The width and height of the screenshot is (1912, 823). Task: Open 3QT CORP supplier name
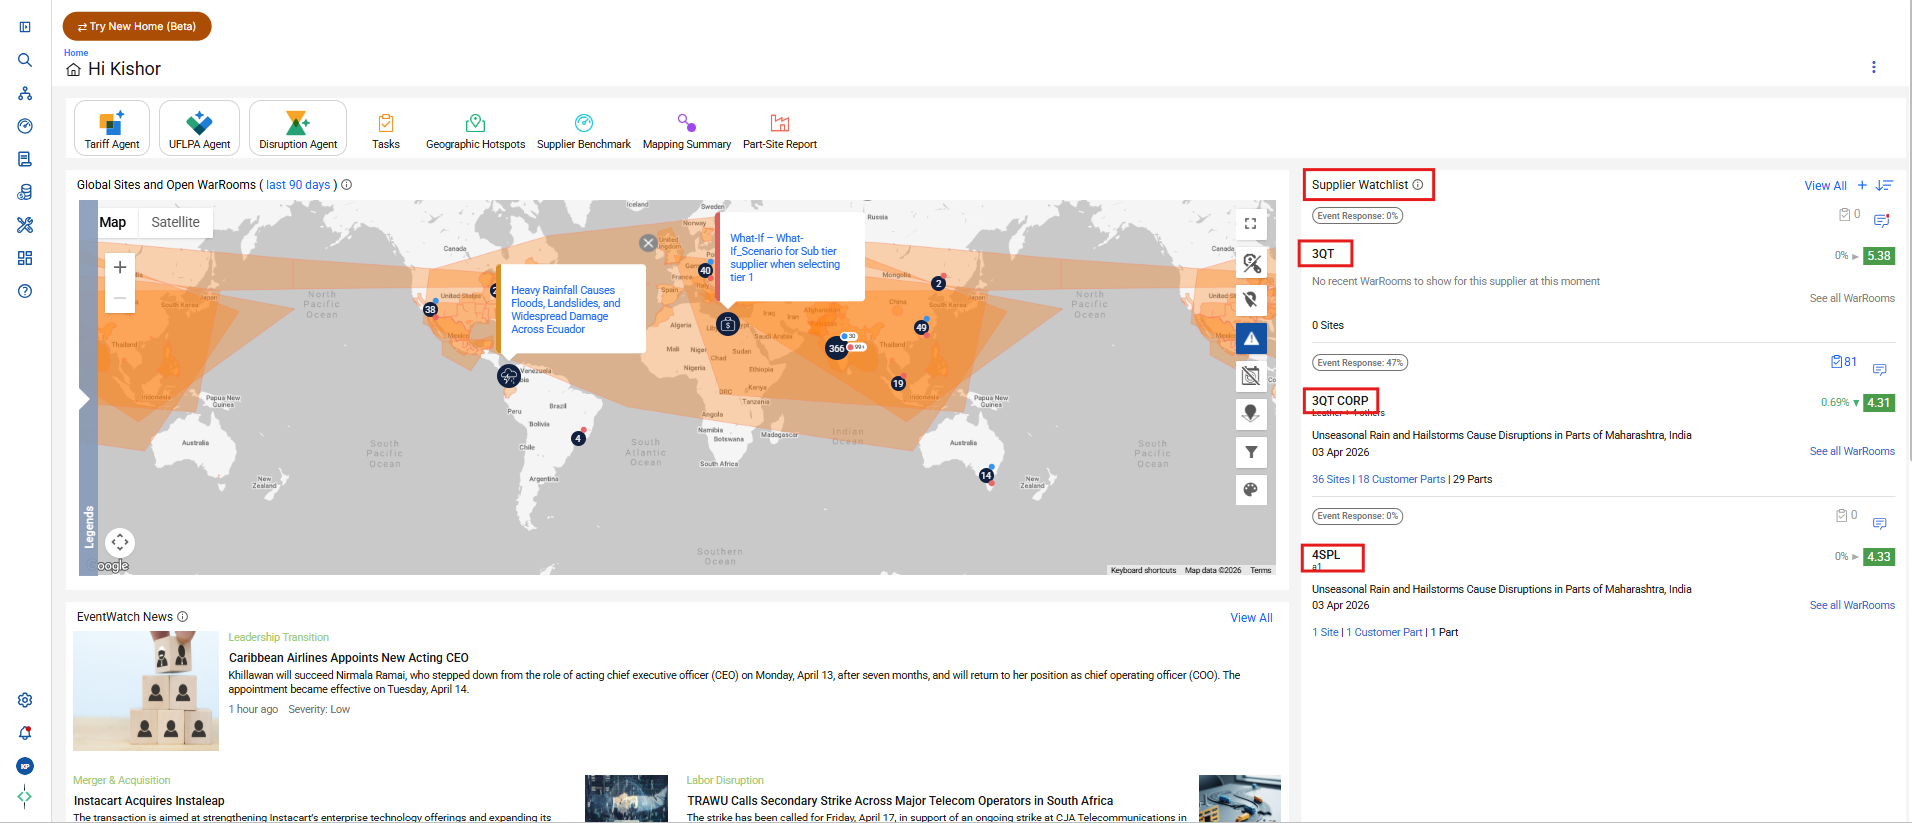tap(1340, 401)
